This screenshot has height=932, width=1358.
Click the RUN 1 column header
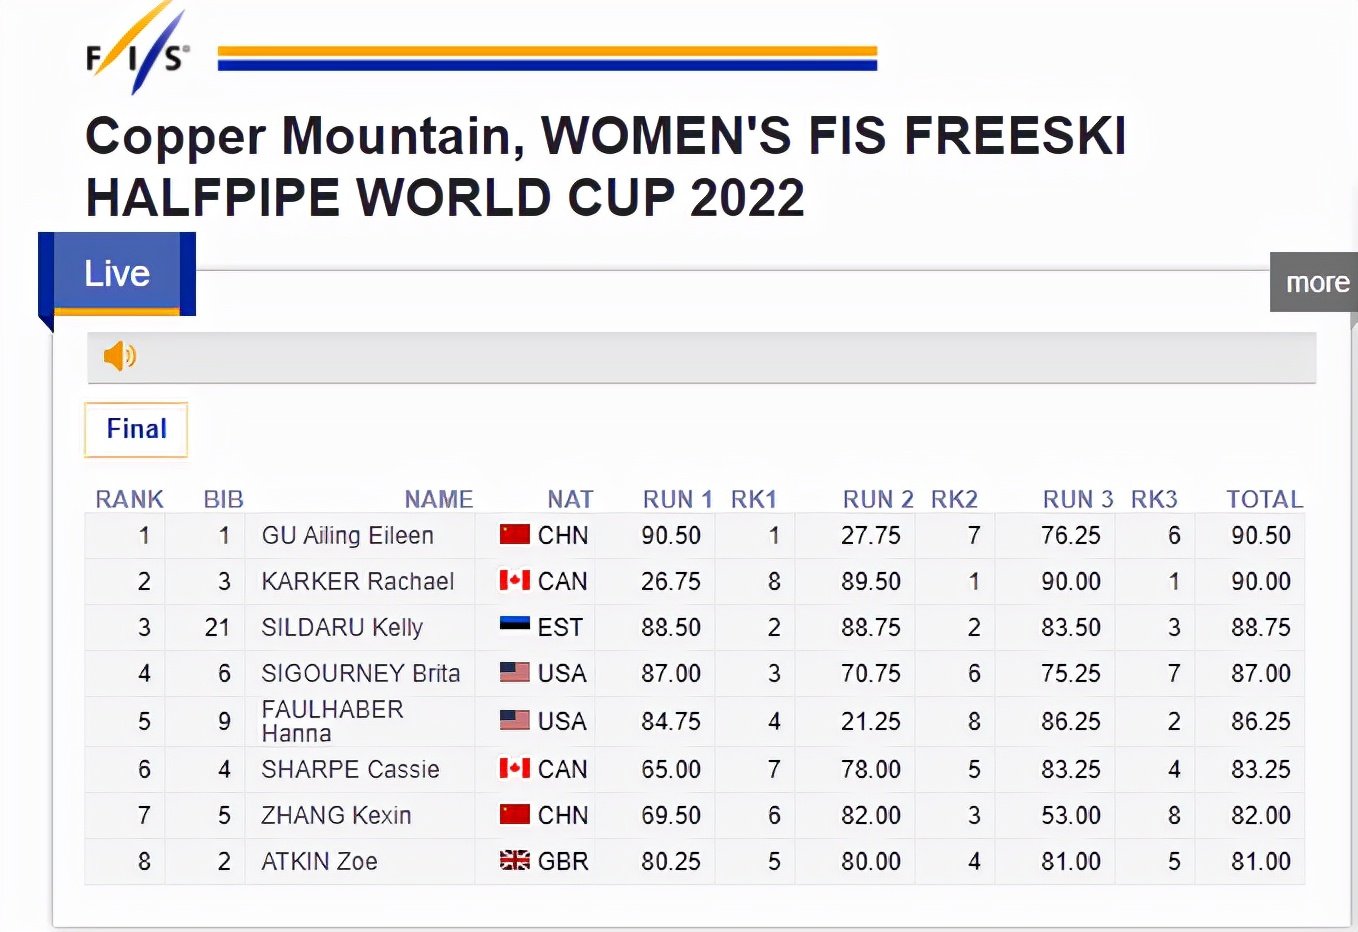point(677,499)
